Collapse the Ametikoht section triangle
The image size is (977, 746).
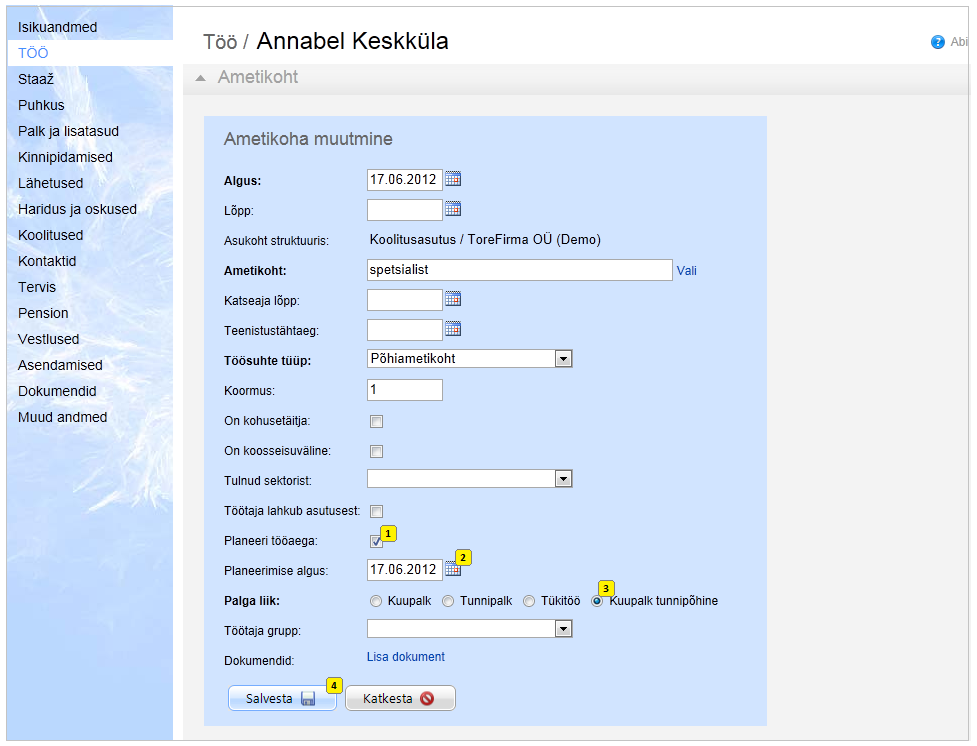201,78
